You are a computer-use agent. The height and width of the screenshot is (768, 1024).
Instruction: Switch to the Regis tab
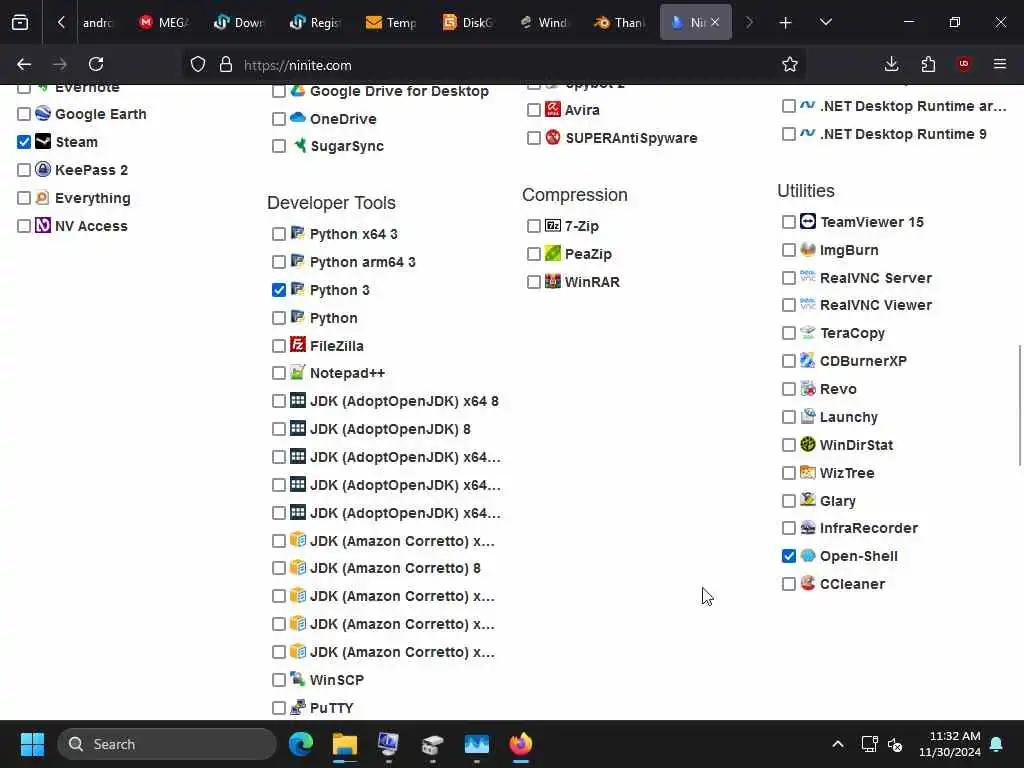point(315,22)
